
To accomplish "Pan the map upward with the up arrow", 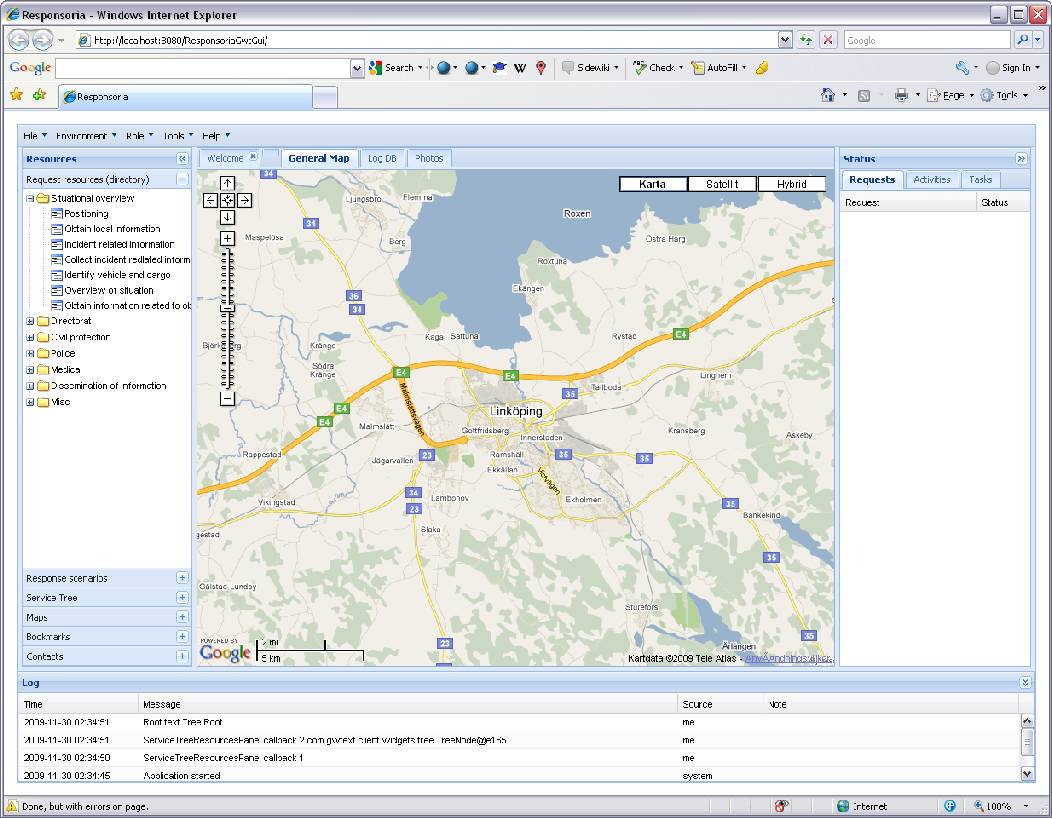I will tap(227, 183).
